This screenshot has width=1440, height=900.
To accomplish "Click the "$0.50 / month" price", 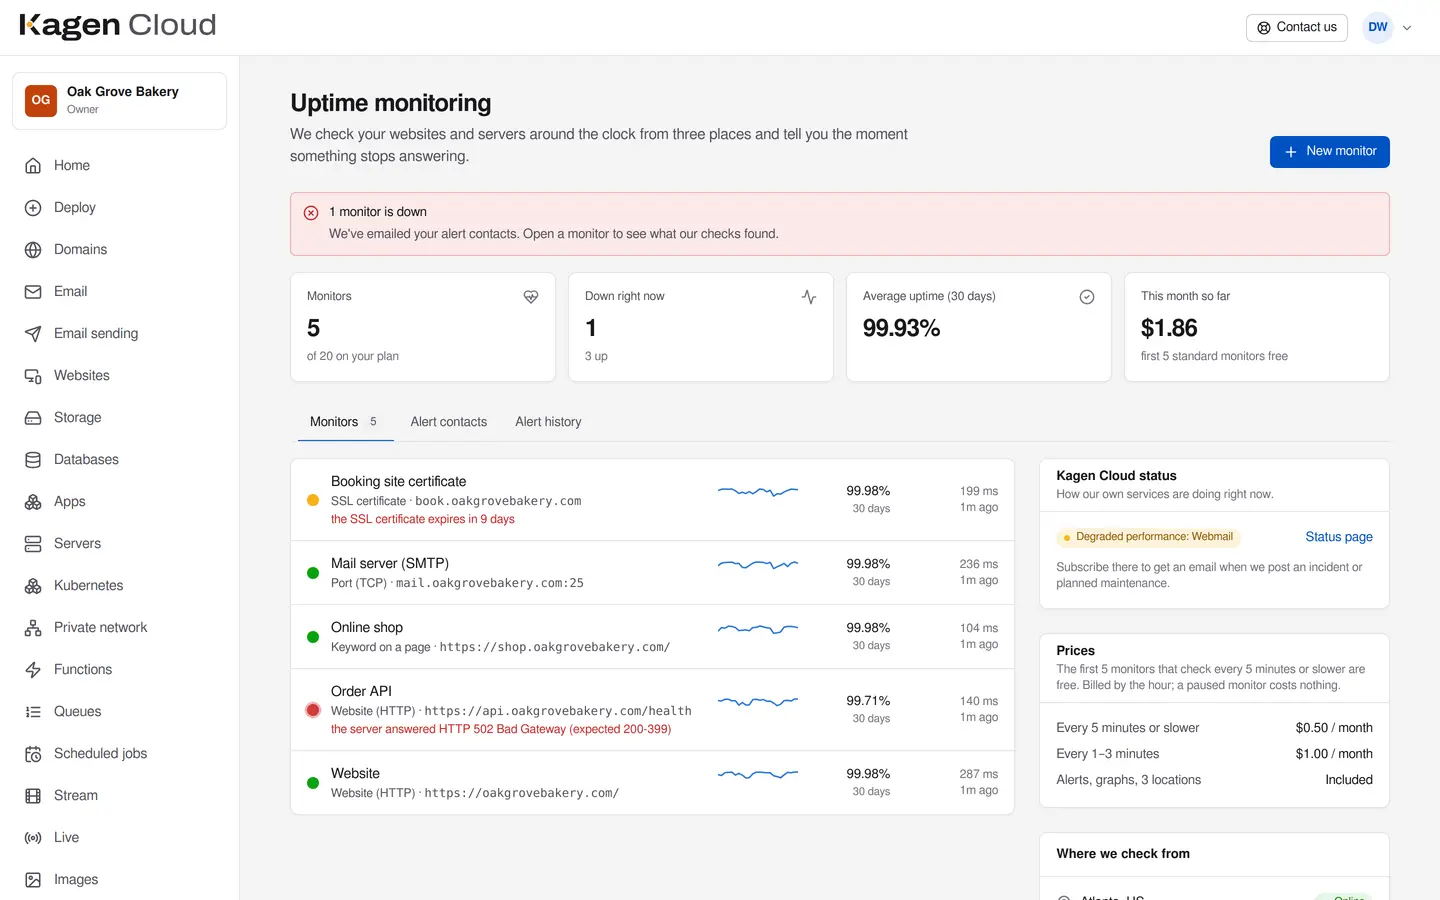I will (x=1334, y=728).
